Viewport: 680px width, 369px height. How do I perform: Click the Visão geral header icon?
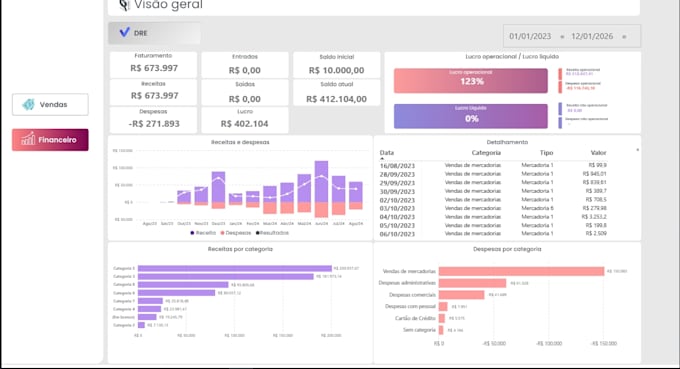click(x=124, y=5)
